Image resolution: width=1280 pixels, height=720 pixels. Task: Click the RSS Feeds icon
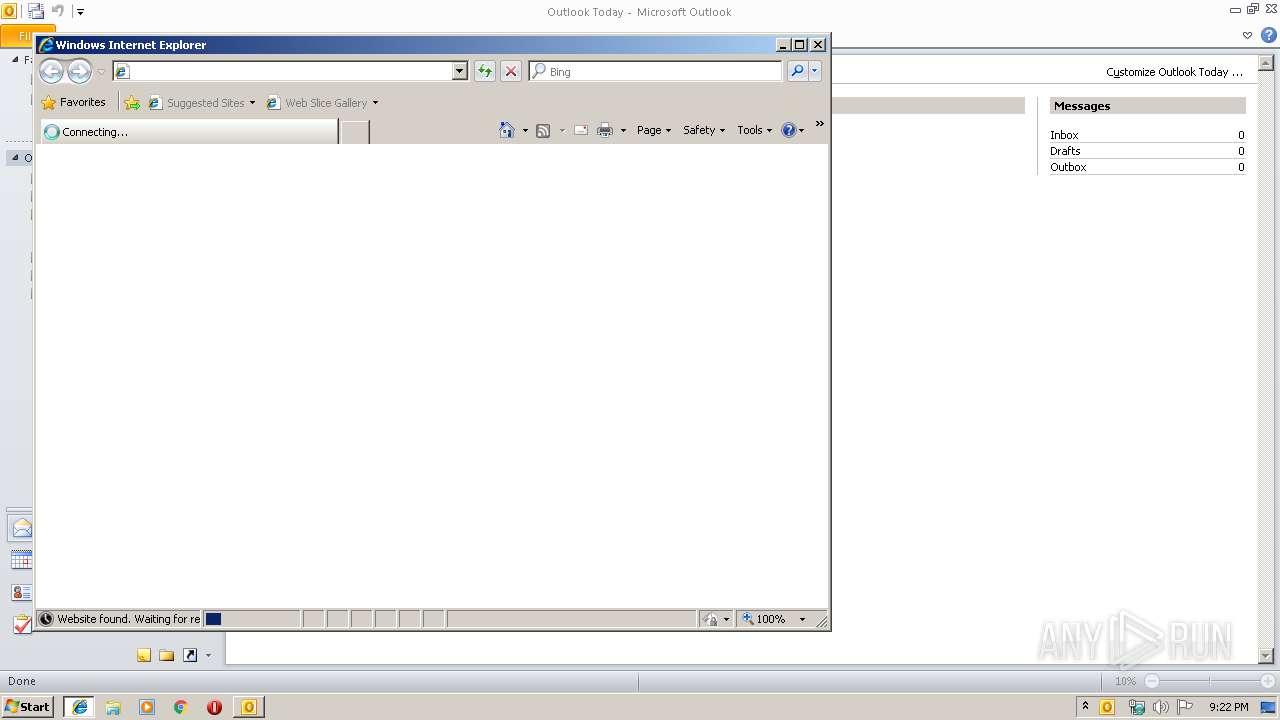(543, 130)
